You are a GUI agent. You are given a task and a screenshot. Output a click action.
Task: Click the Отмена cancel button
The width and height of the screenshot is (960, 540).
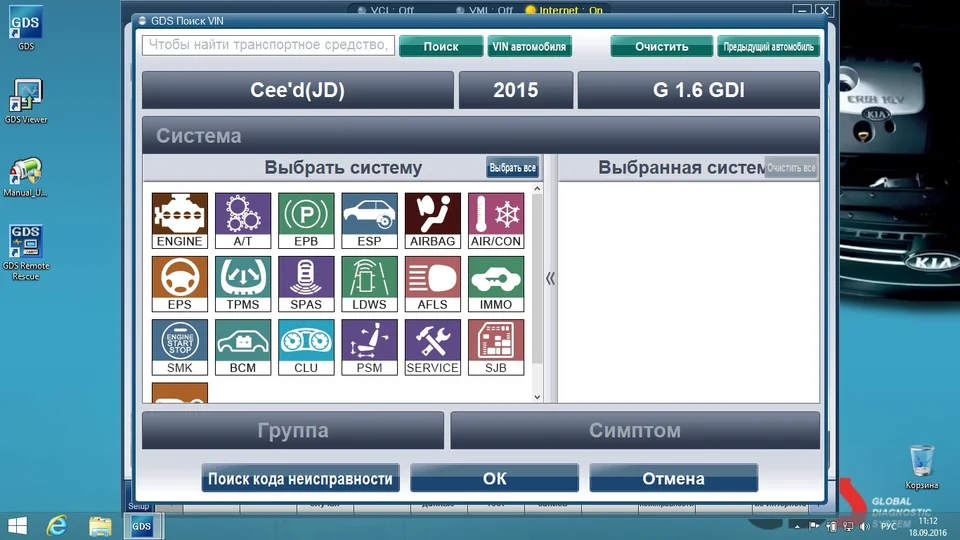pyautogui.click(x=673, y=478)
